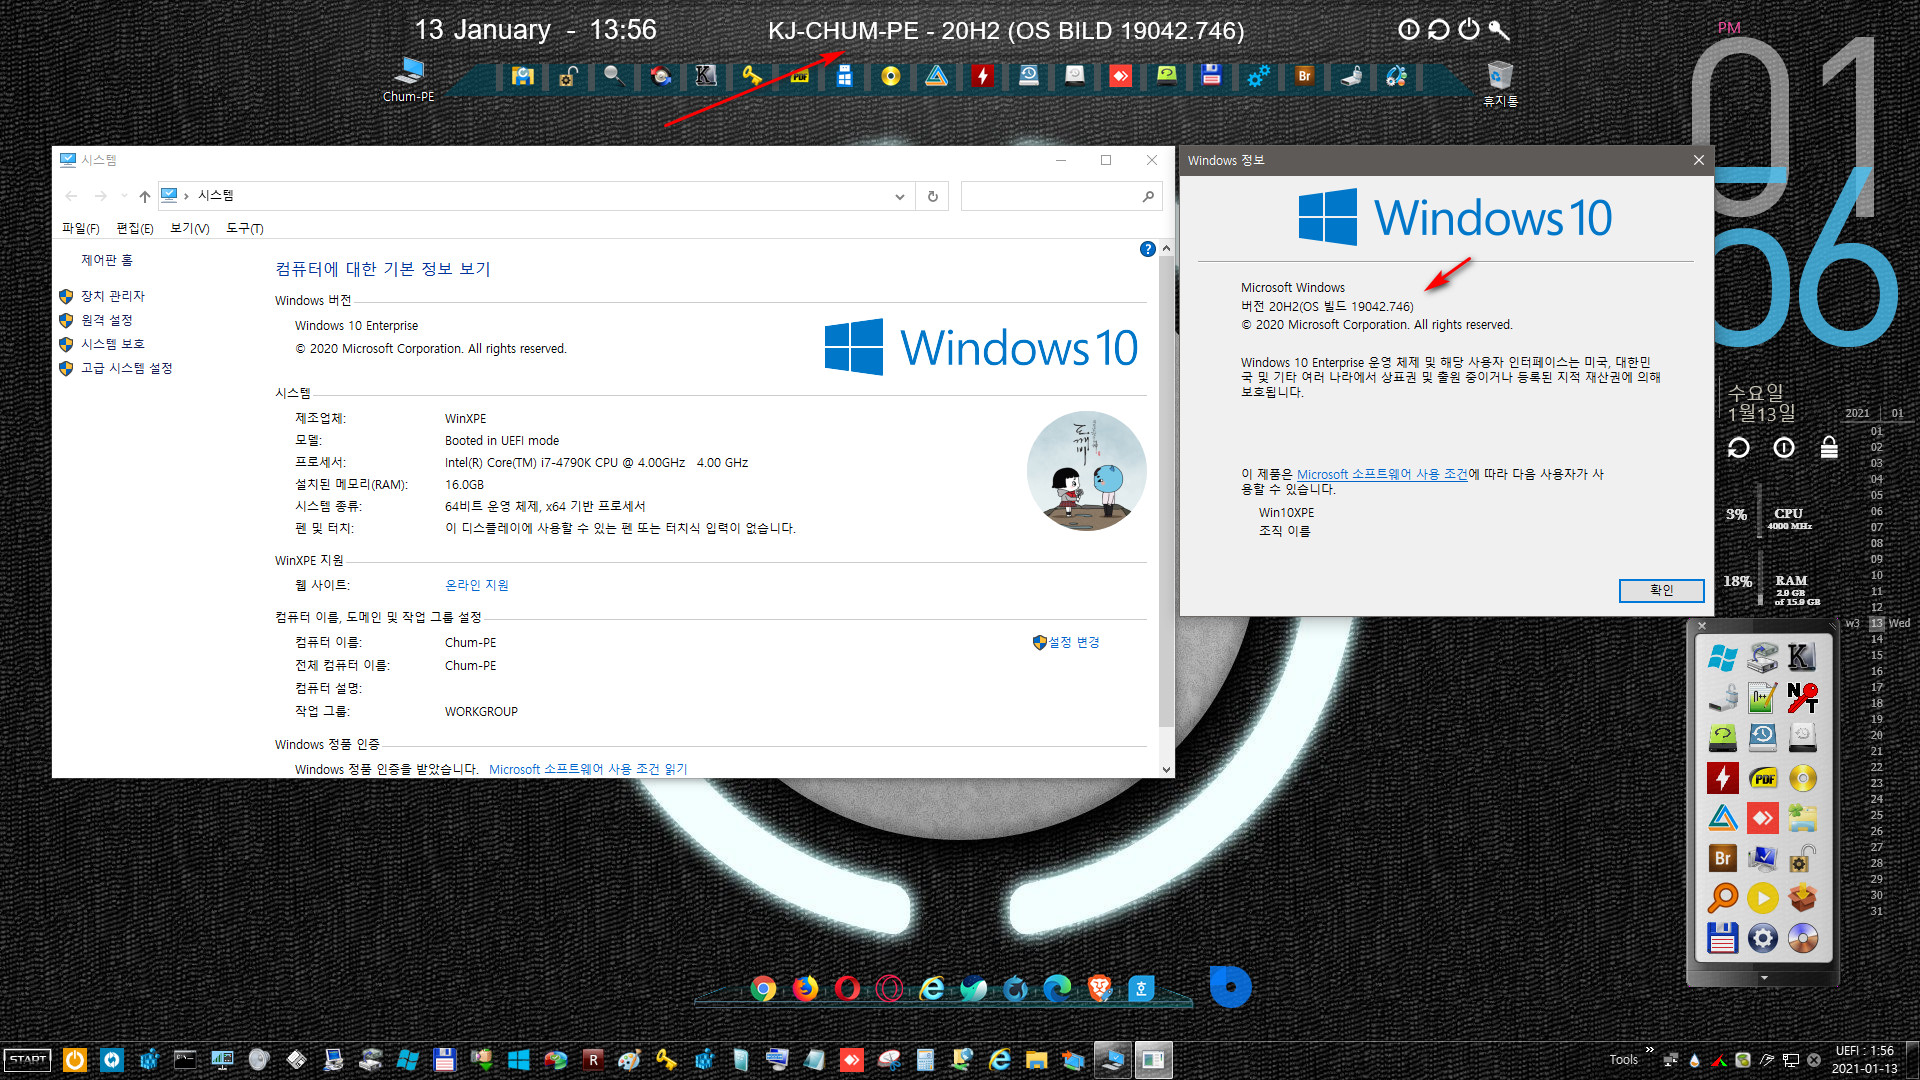Click the help question mark in System window
Viewport: 1920px width, 1080px height.
(x=1147, y=249)
